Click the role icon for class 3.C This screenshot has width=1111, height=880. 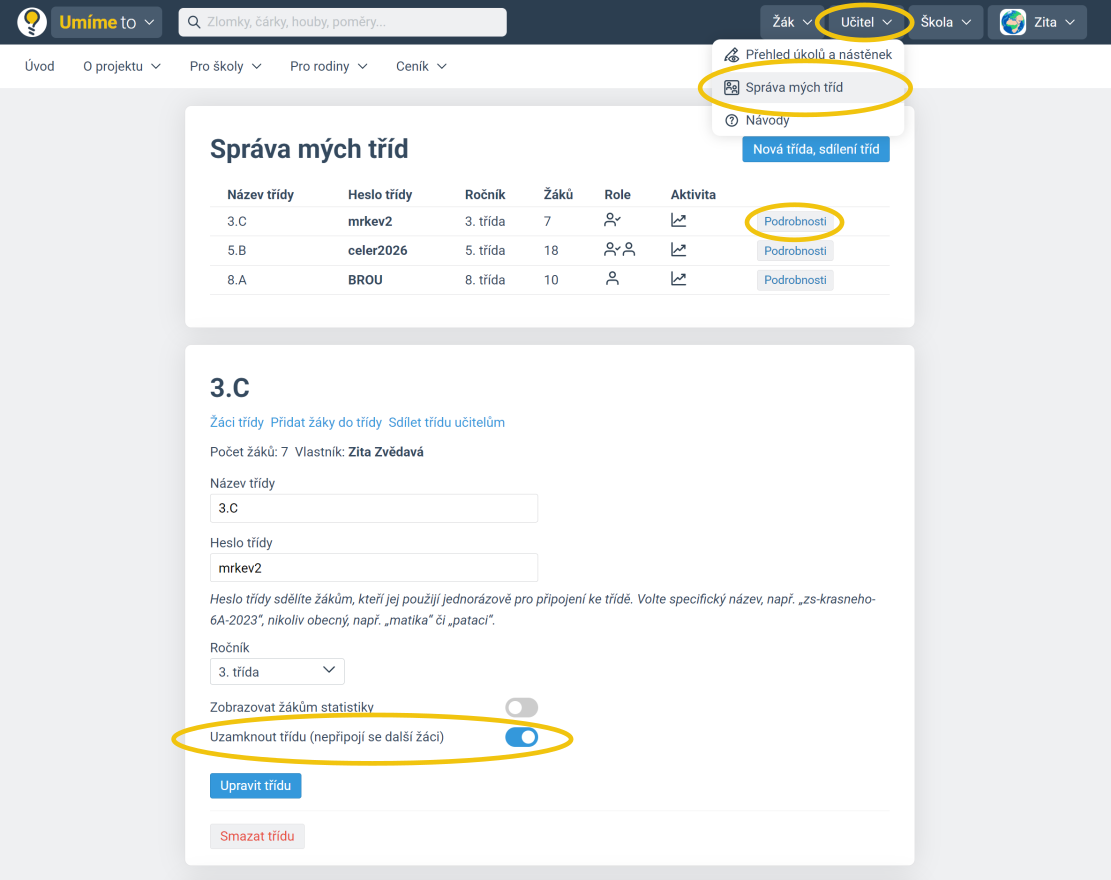pos(613,220)
